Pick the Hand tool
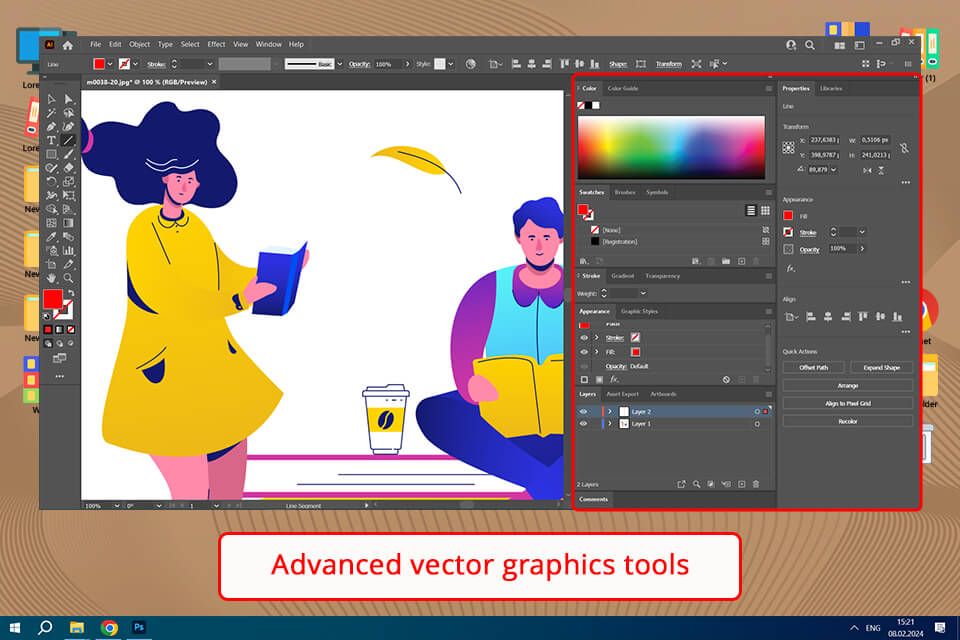This screenshot has width=960, height=640. pos(51,277)
